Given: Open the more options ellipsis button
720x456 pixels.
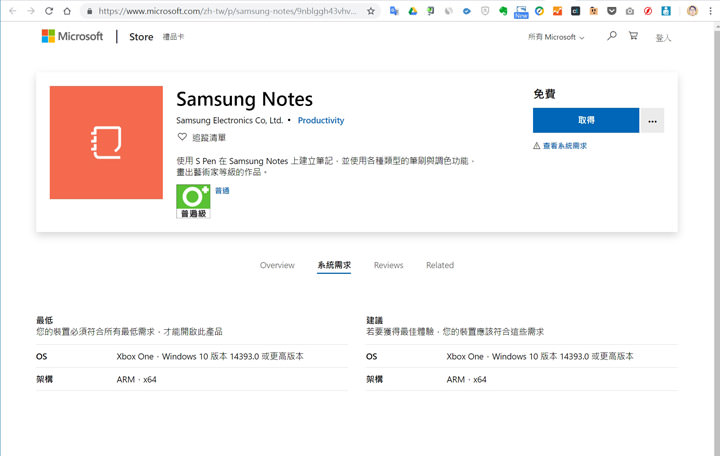Looking at the screenshot, I should pos(652,121).
